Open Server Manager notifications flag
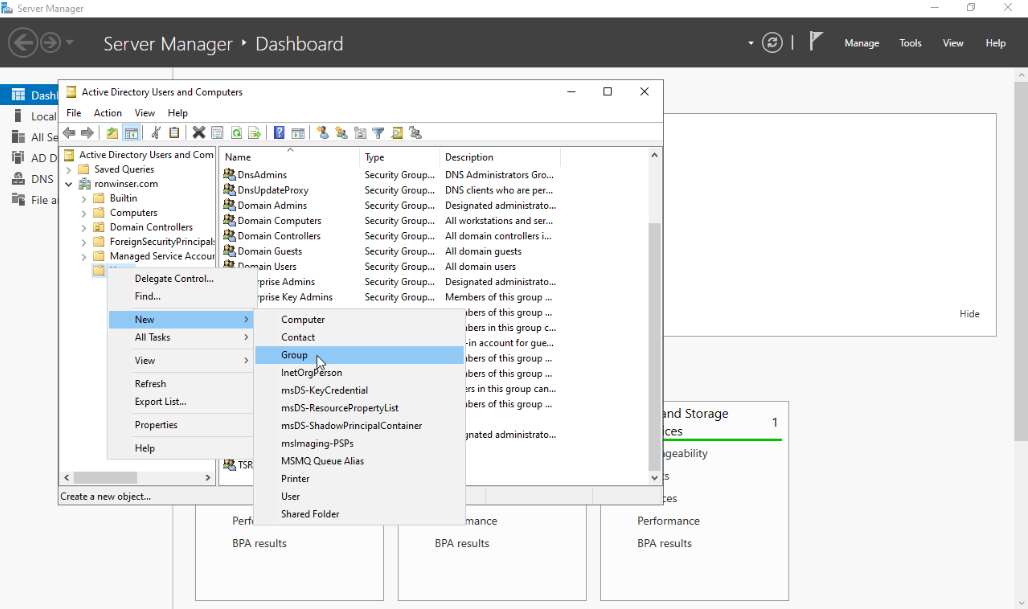The image size is (1028, 609). pyautogui.click(x=816, y=42)
